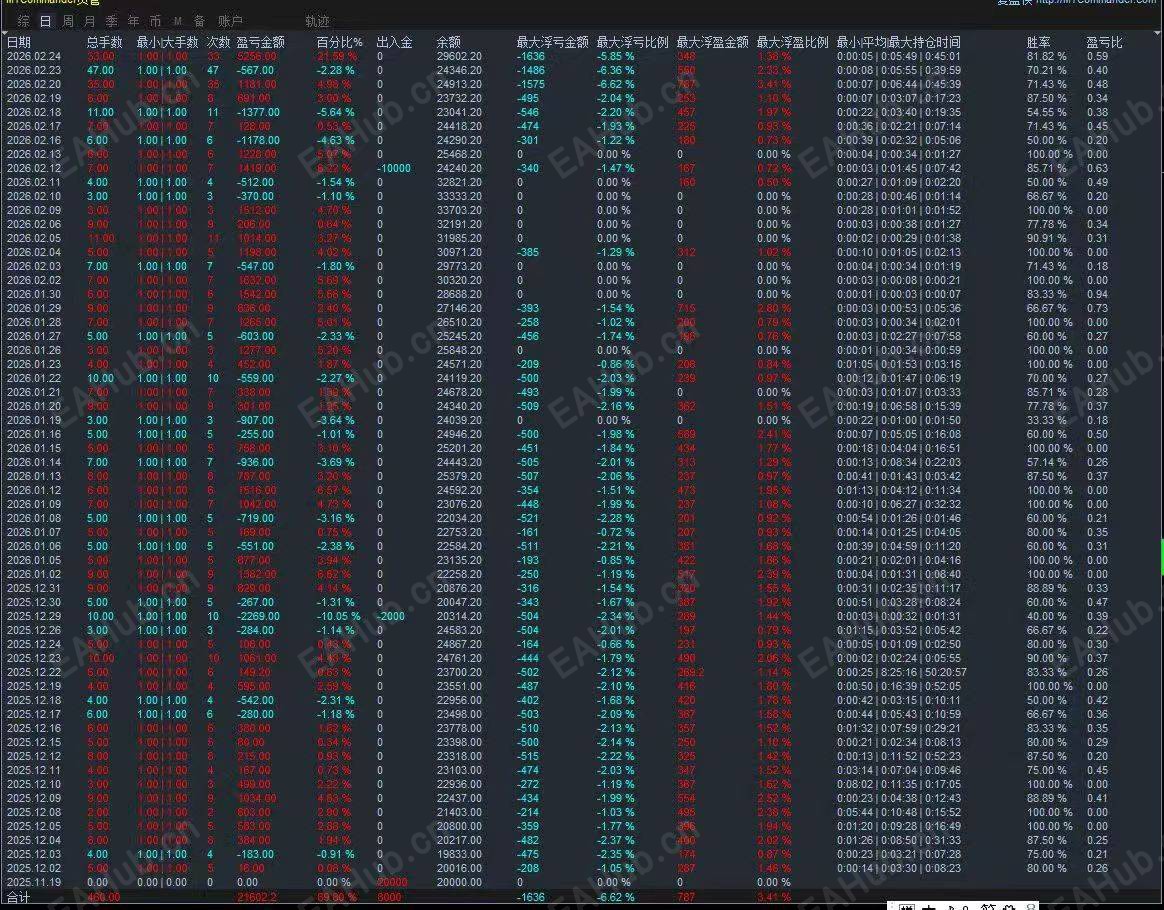Switch to the 账户 account tab
The image size is (1164, 910).
point(230,22)
